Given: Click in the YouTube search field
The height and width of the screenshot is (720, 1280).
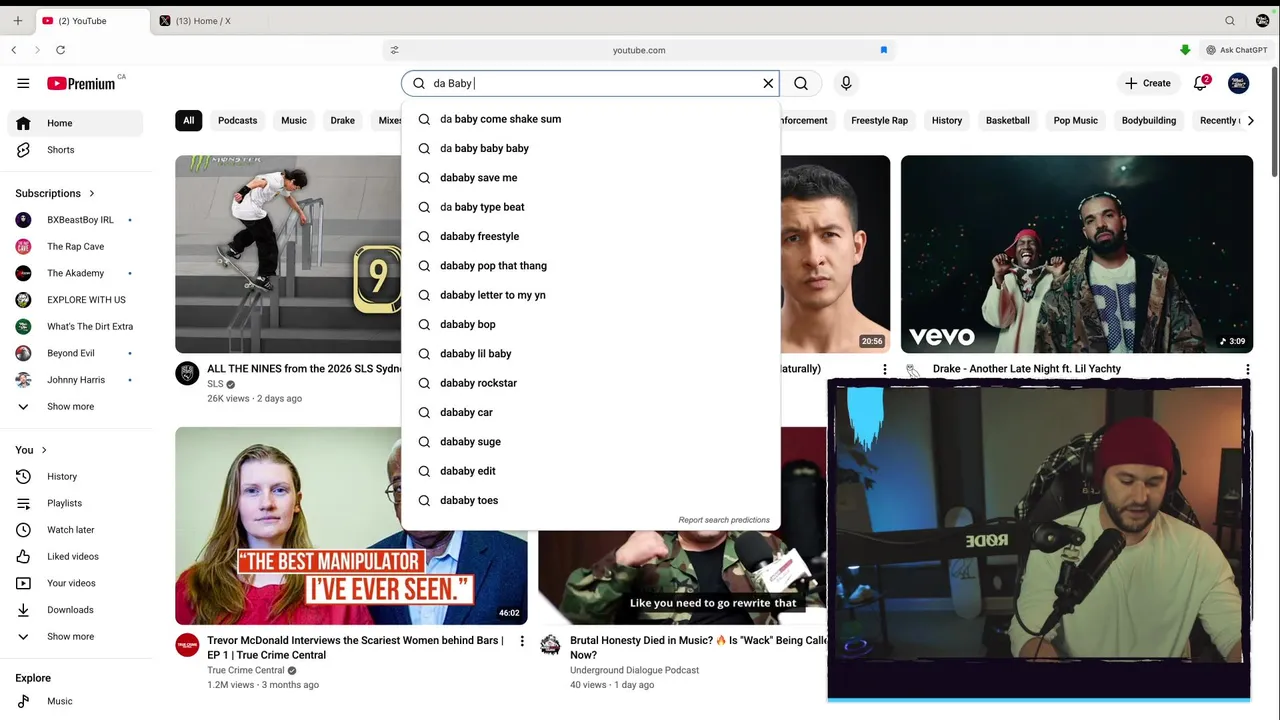Looking at the screenshot, I should click(590, 84).
